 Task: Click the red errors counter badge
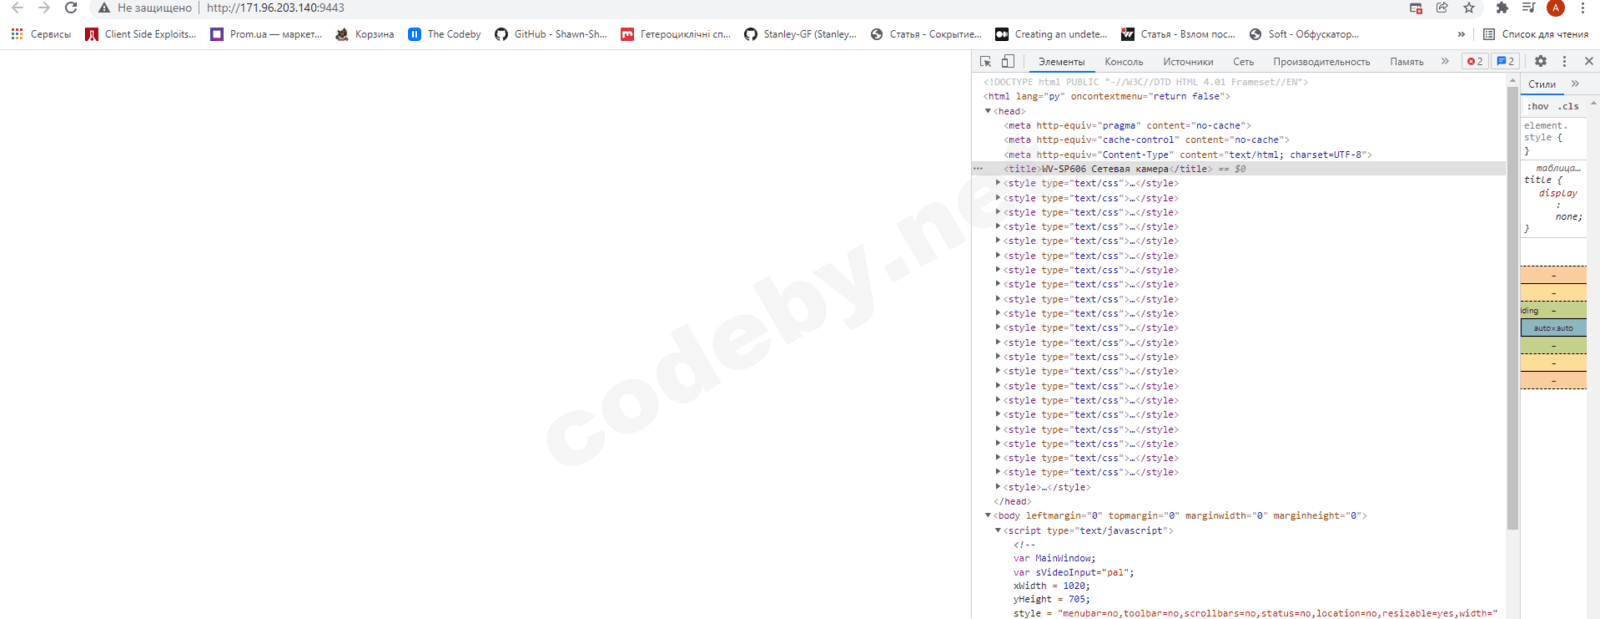(x=1474, y=61)
